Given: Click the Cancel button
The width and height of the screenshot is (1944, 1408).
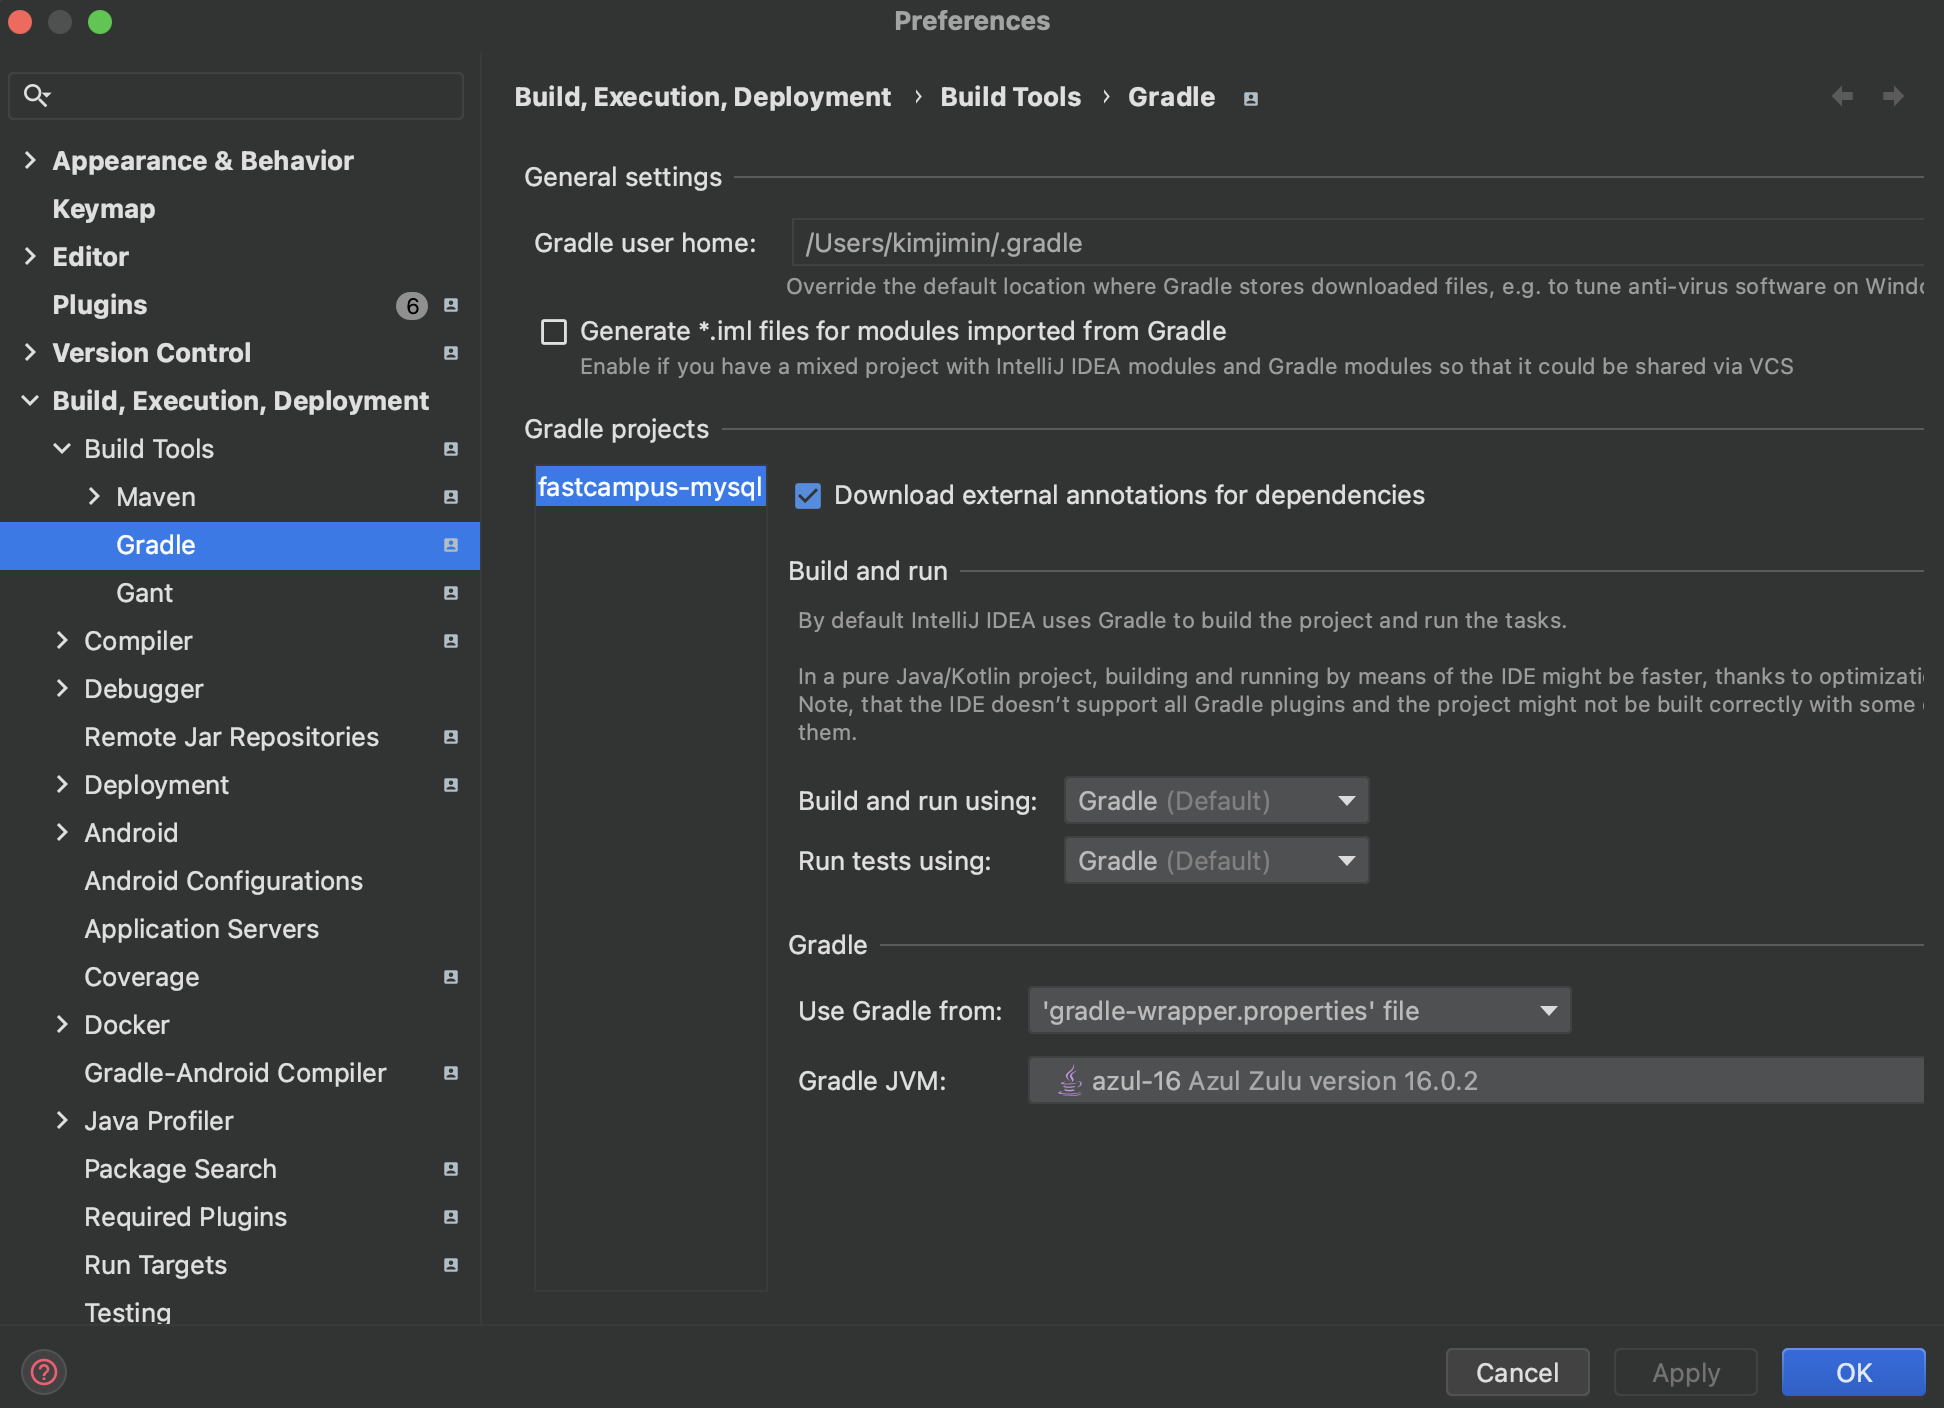Looking at the screenshot, I should tap(1517, 1372).
